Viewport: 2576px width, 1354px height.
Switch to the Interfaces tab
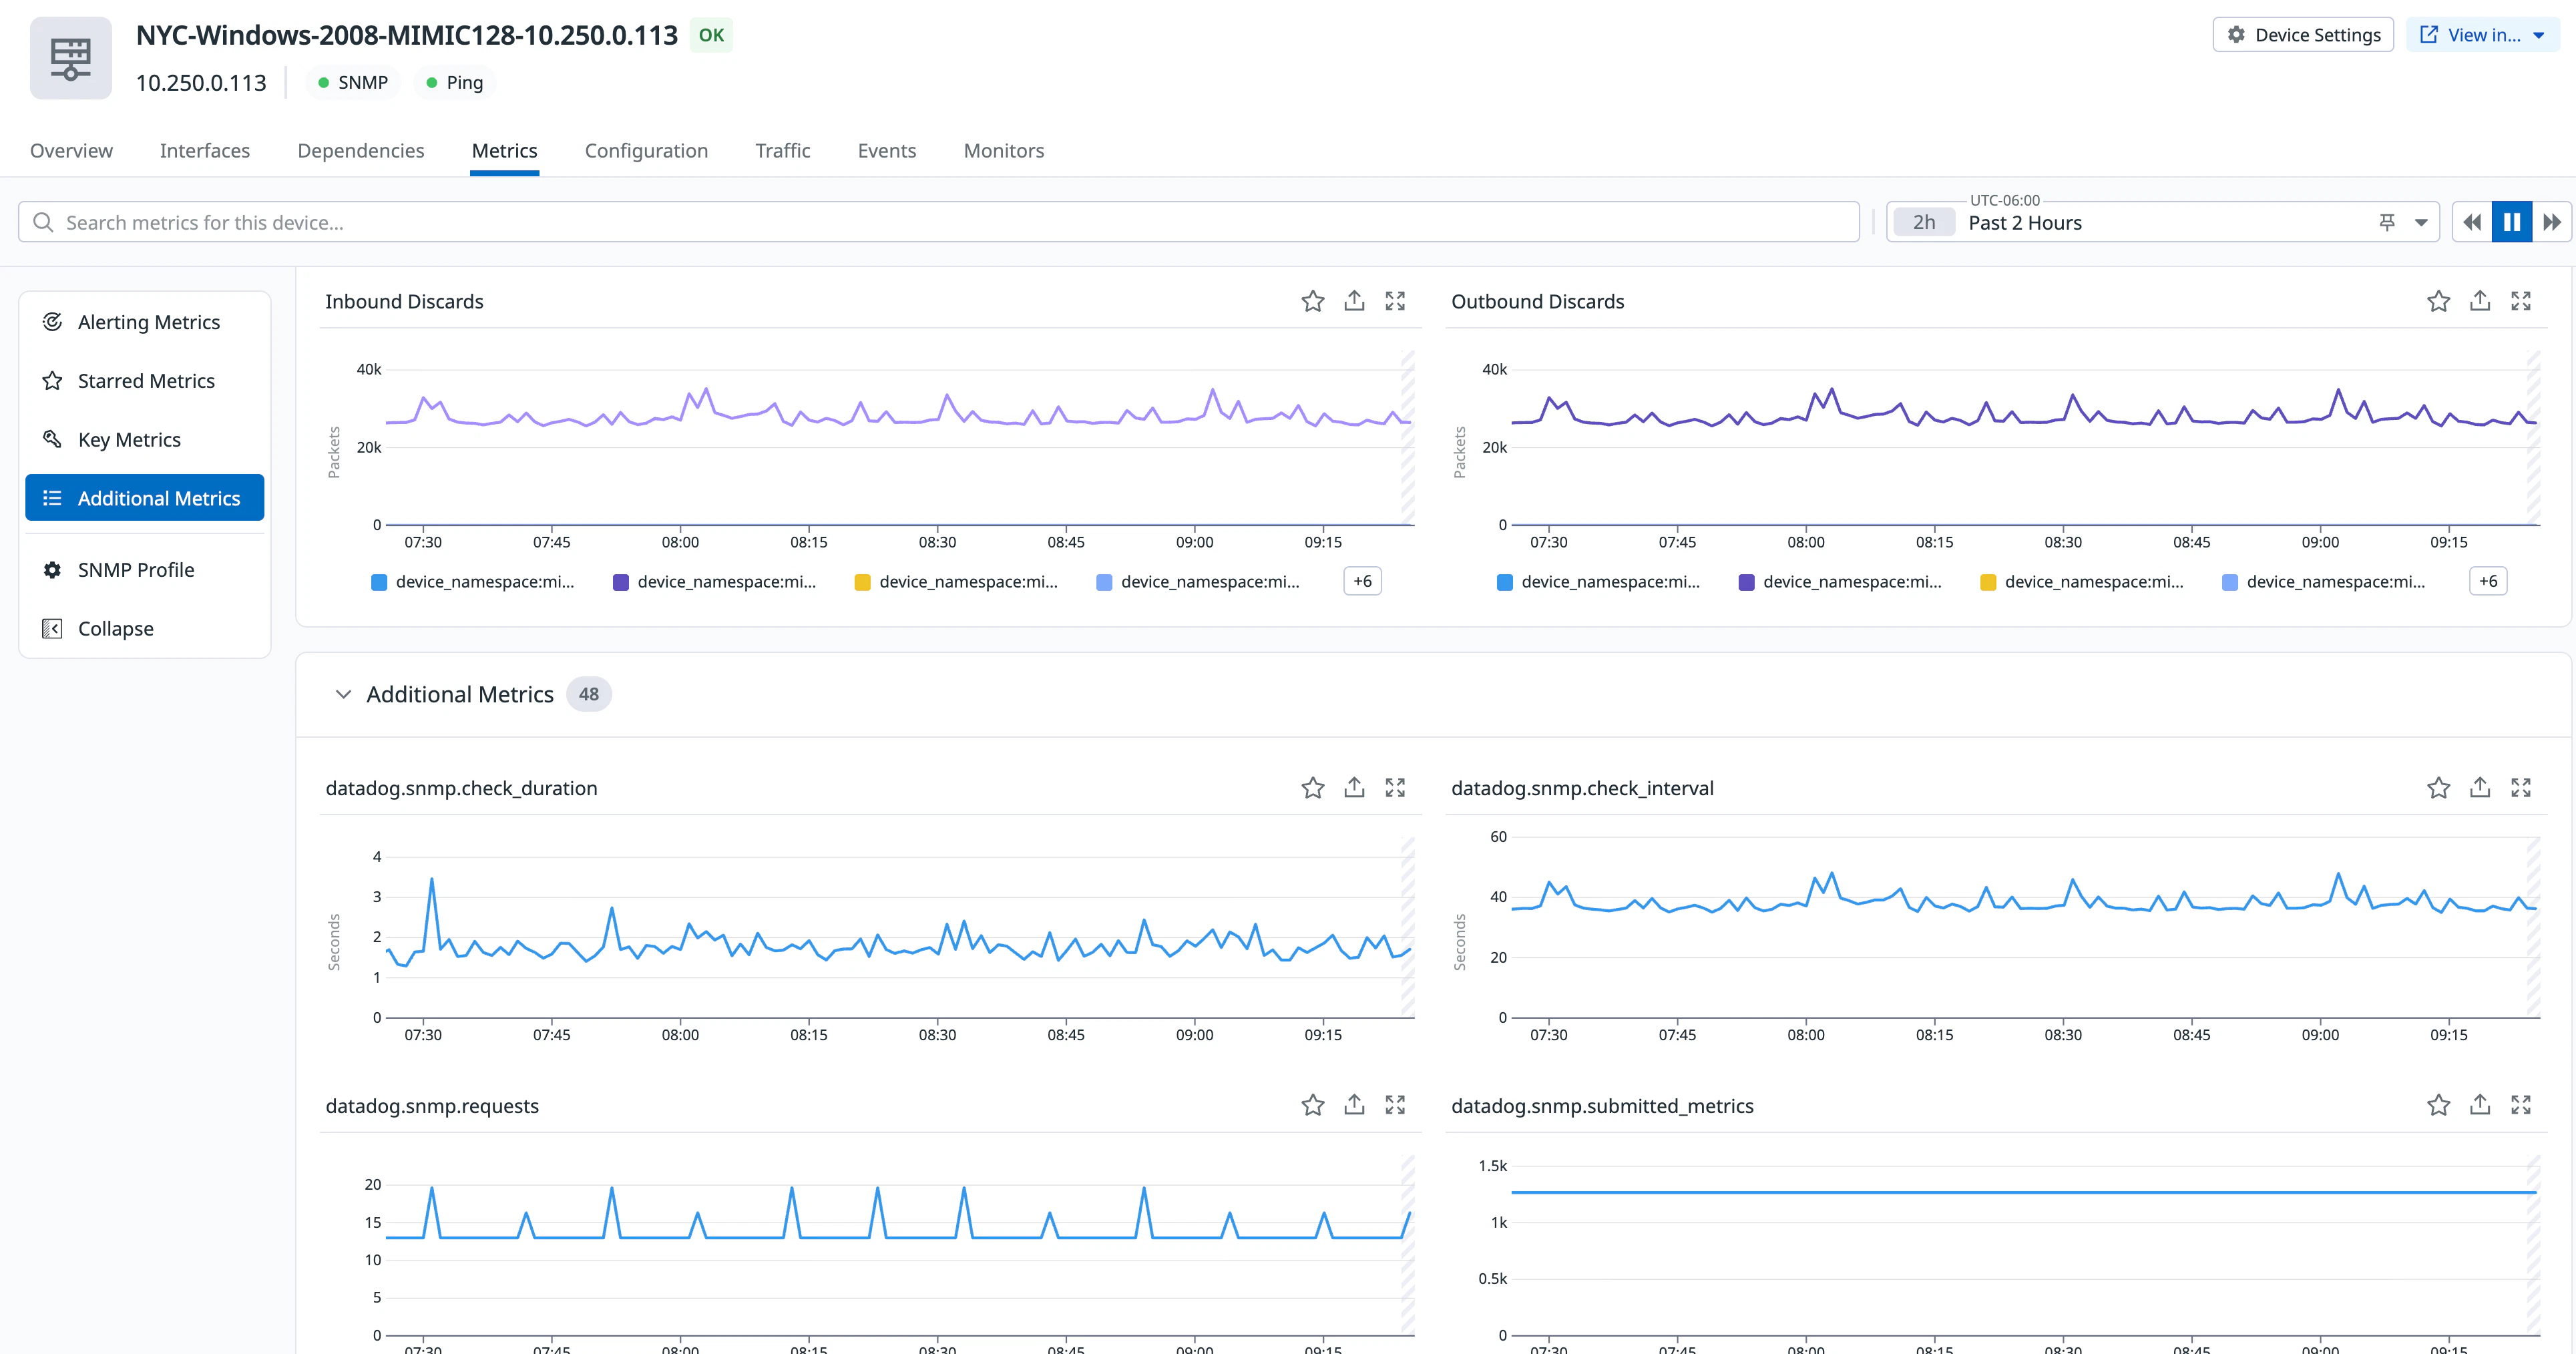click(x=205, y=151)
